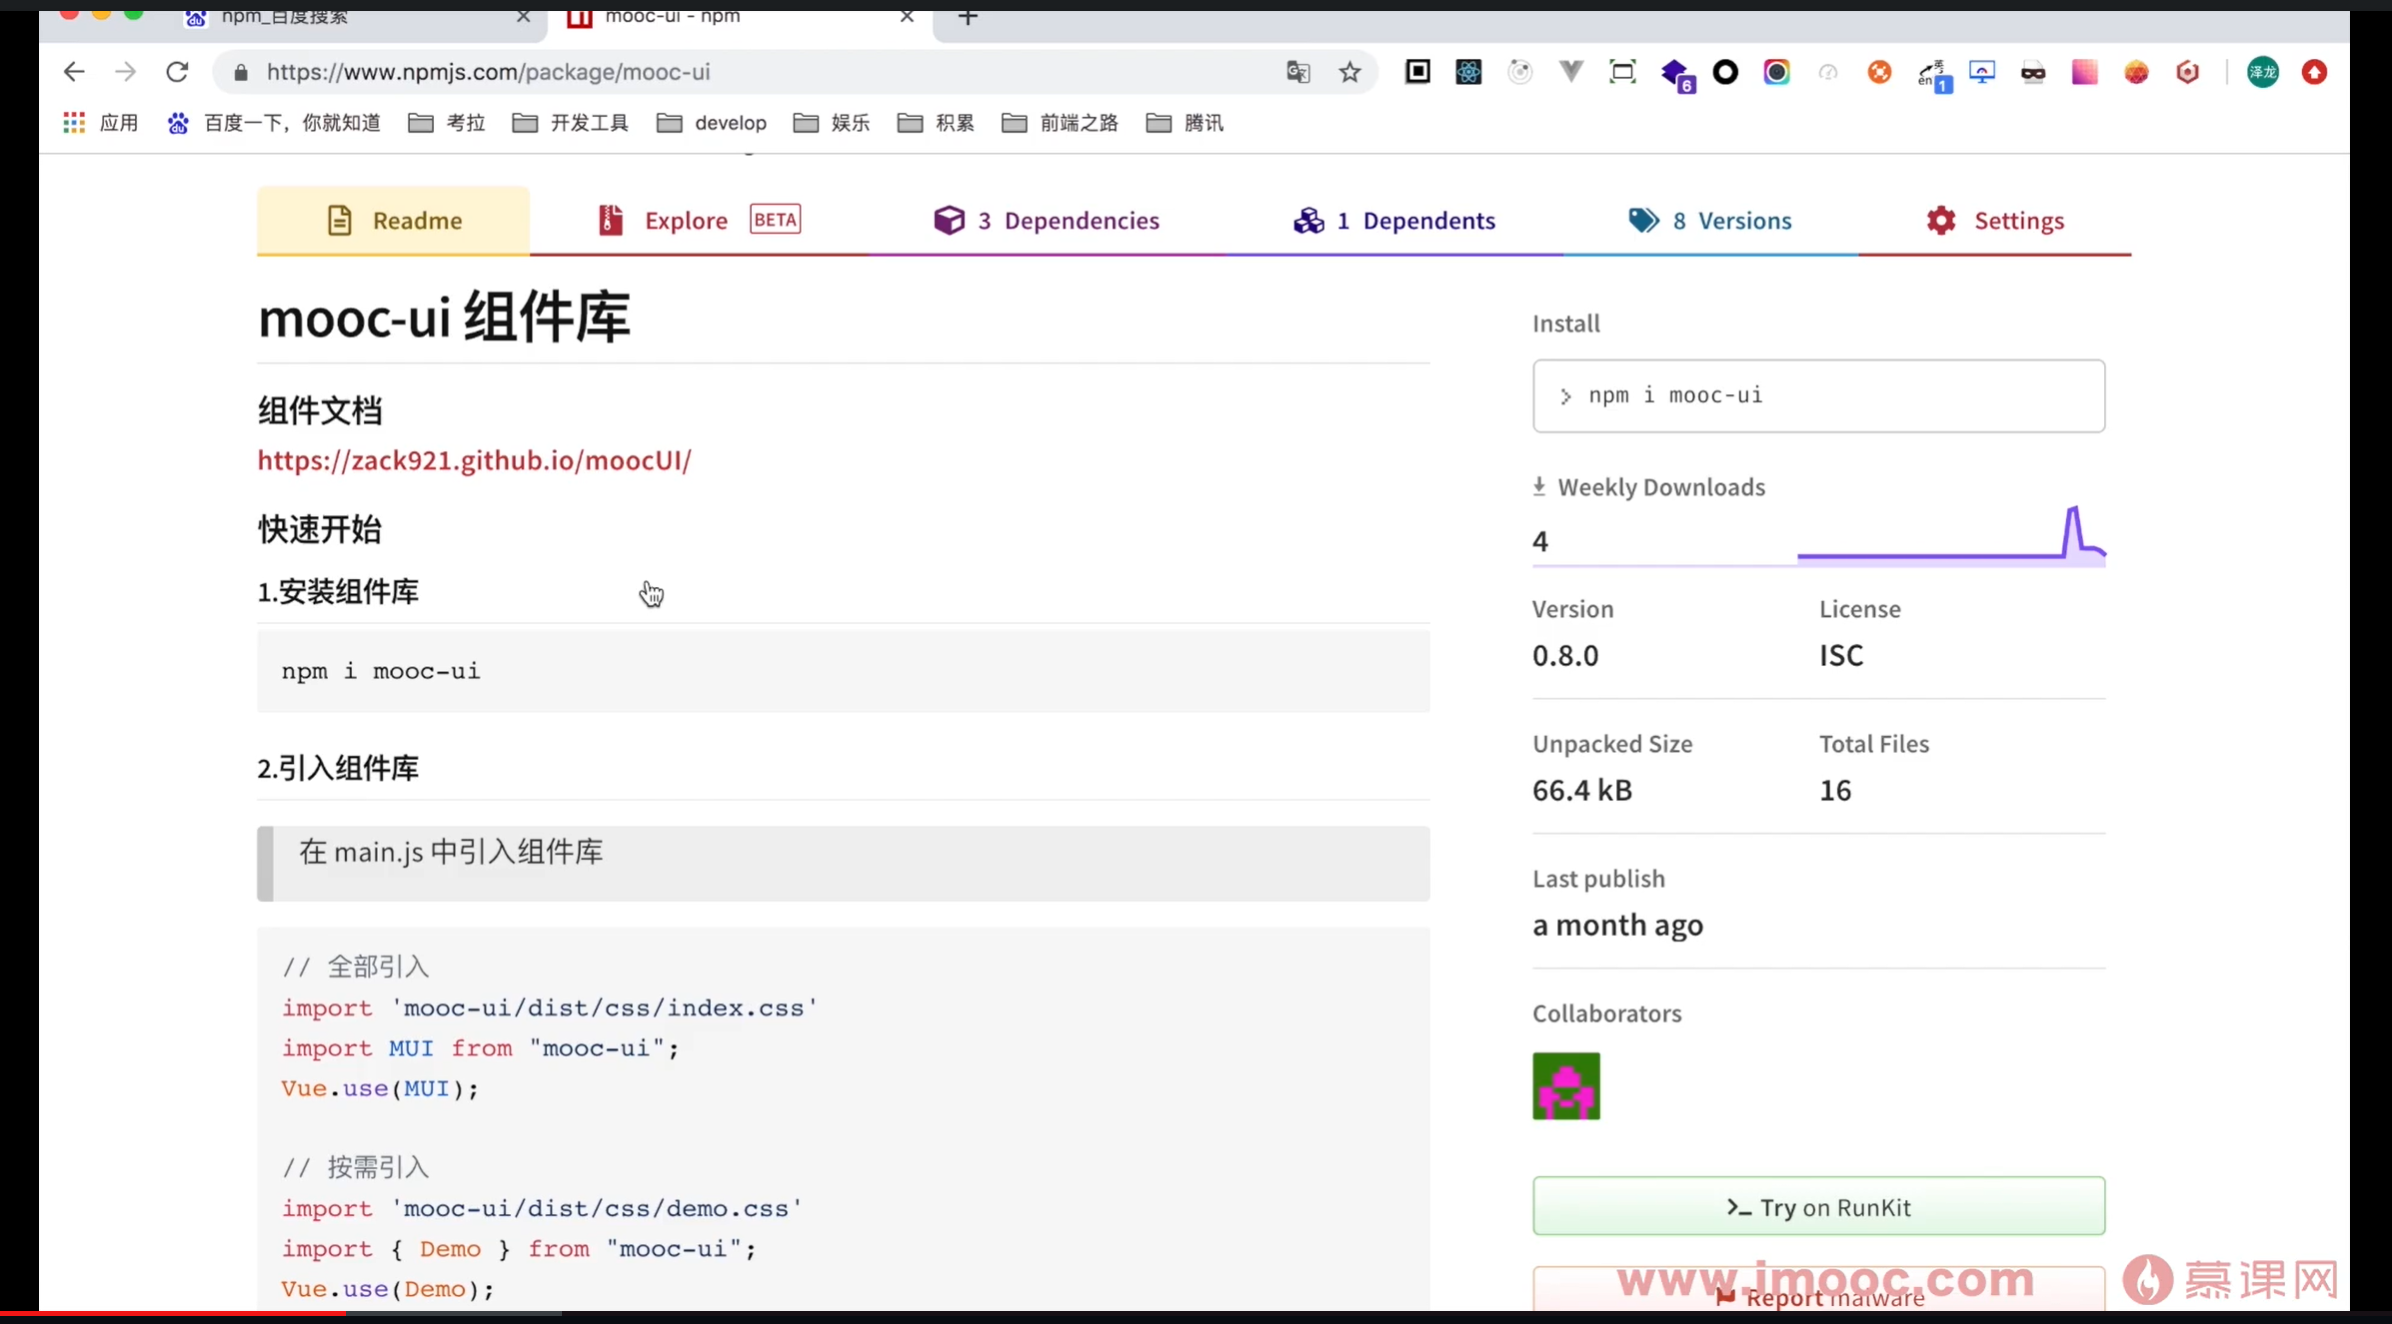Click the site security lock icon
The image size is (2392, 1324).
tap(240, 73)
